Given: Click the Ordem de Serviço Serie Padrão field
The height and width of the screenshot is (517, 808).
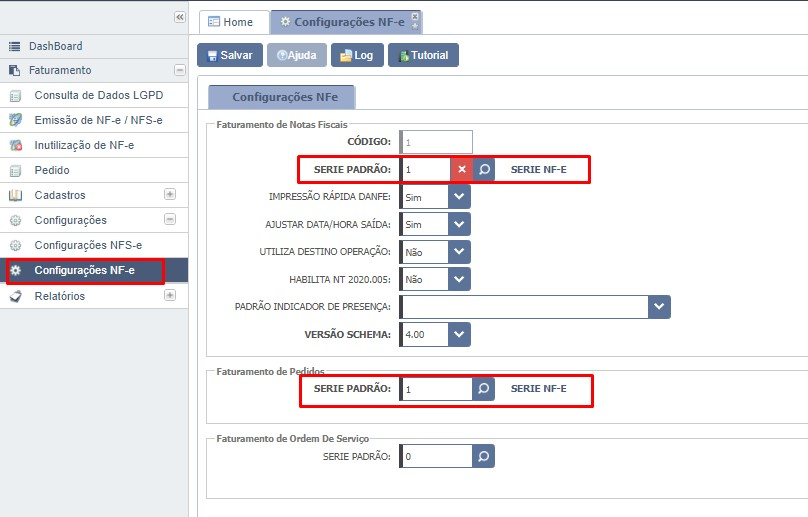Looking at the screenshot, I should [x=436, y=457].
